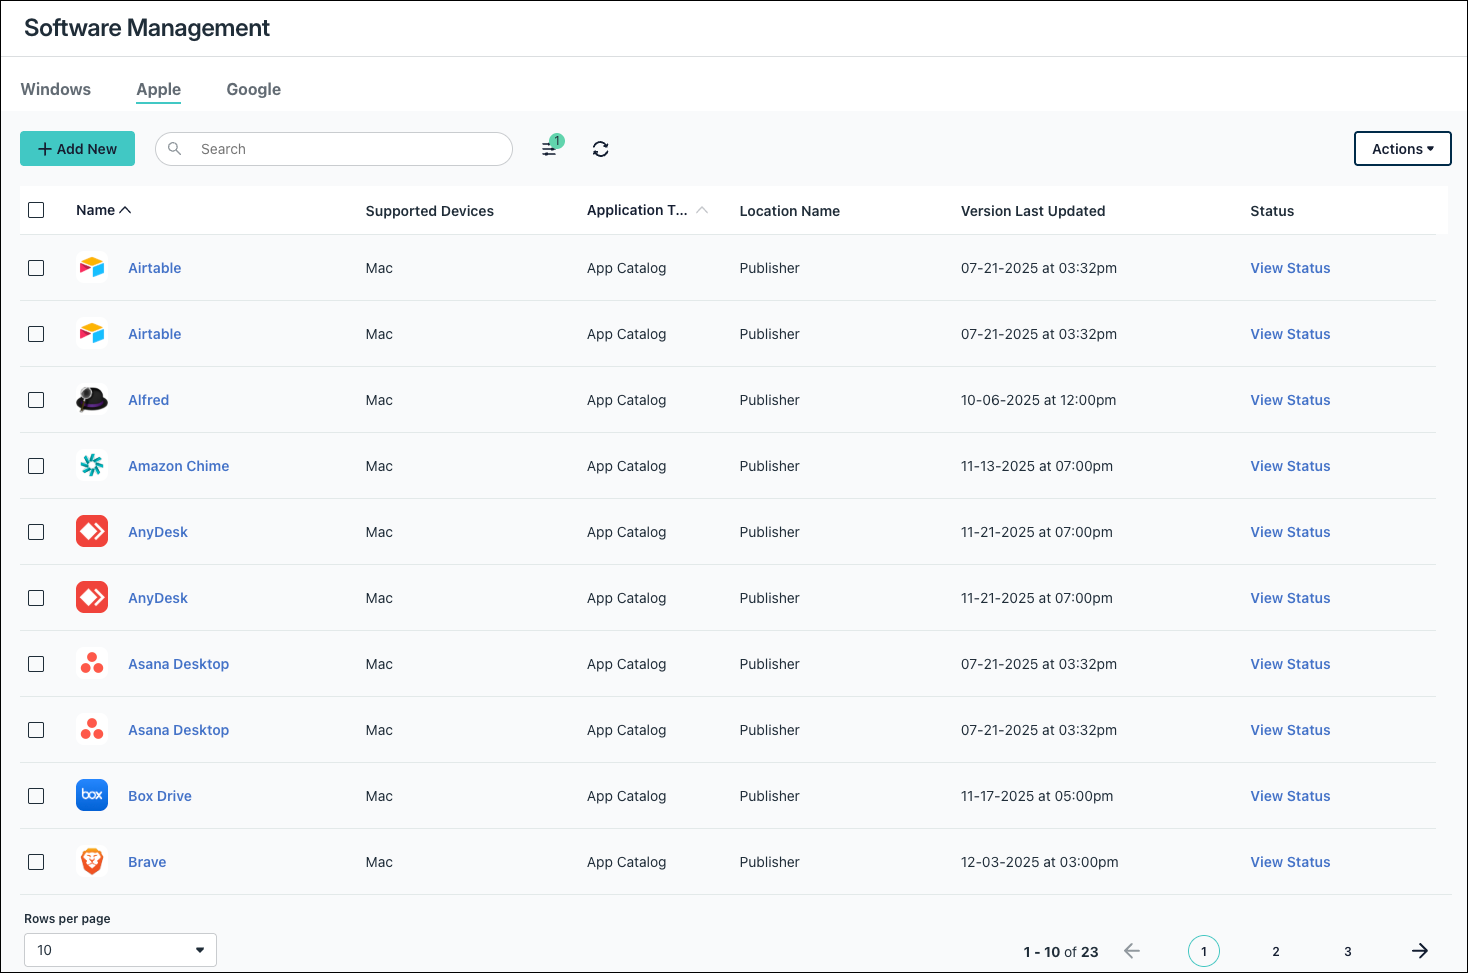Open View Status for Box Drive

click(x=1290, y=795)
